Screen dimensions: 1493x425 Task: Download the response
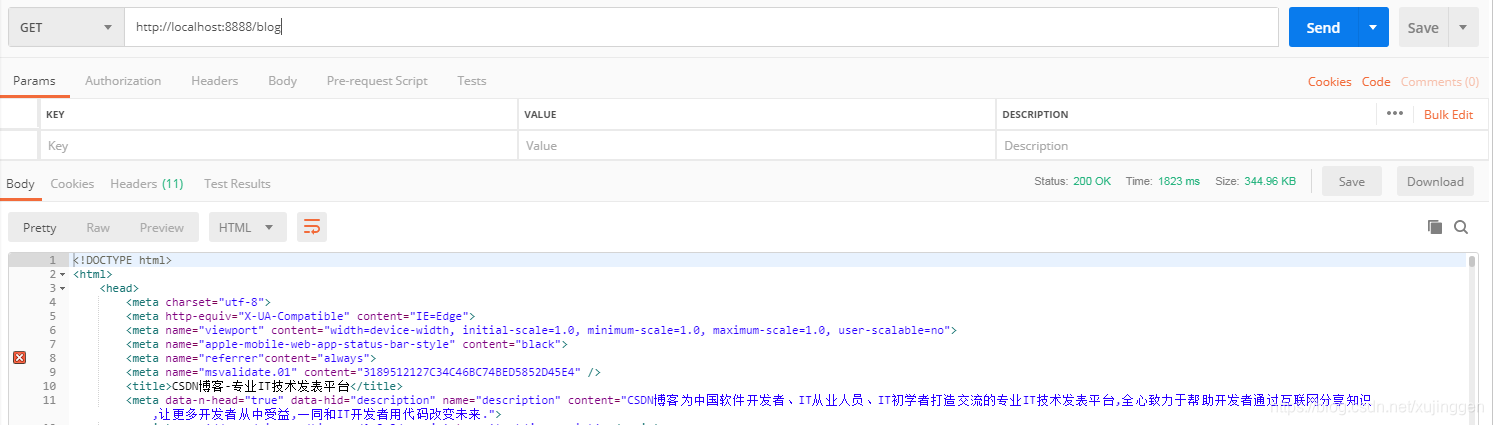coord(1435,181)
